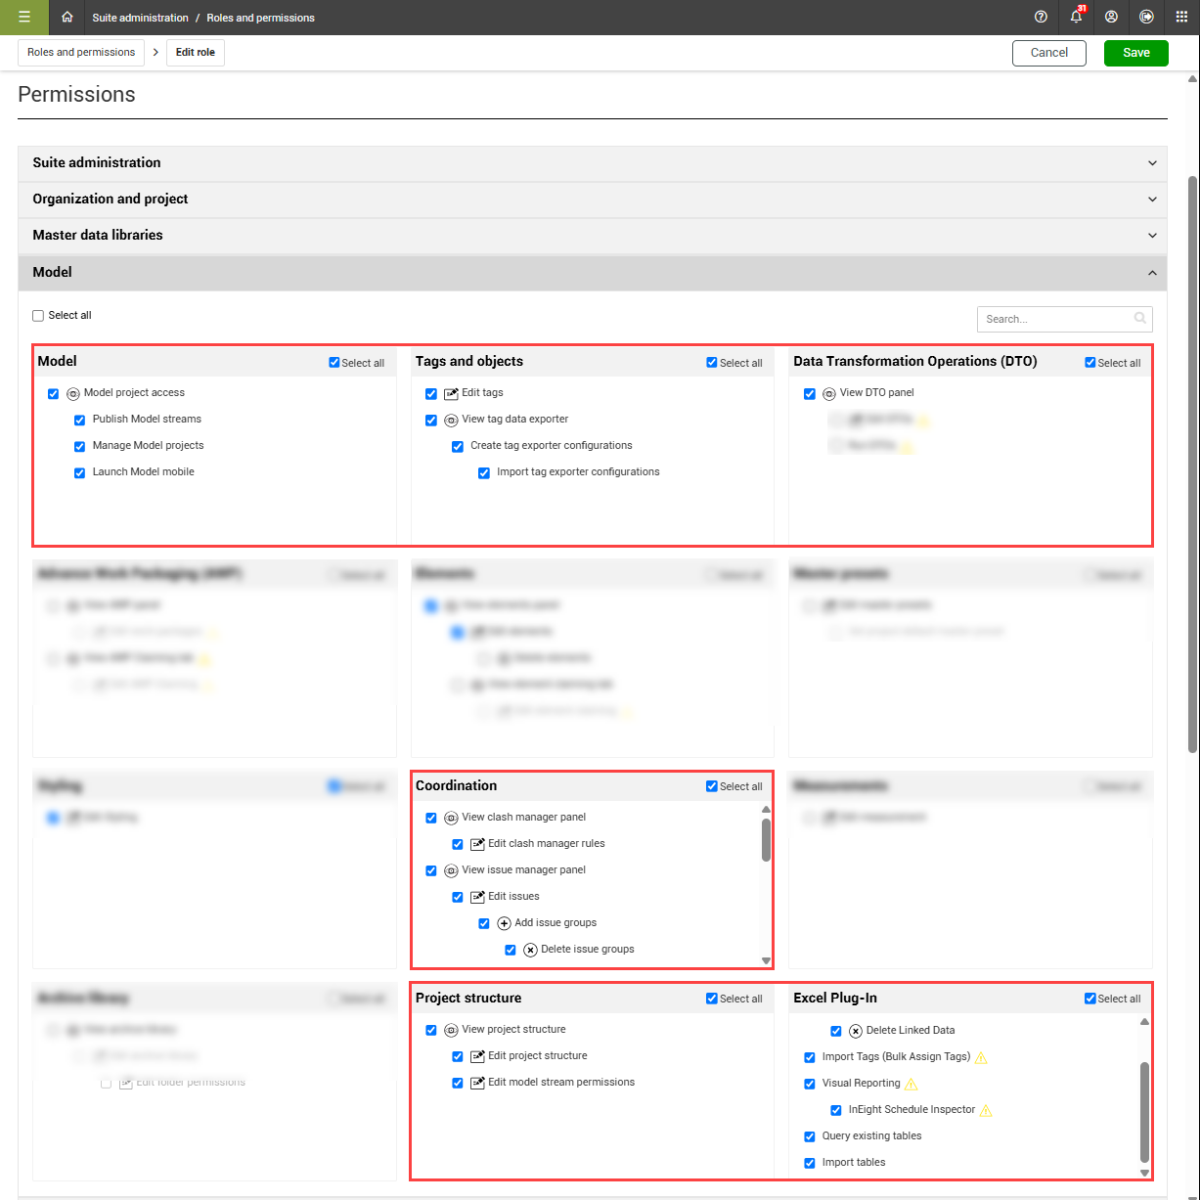Viewport: 1200px width, 1200px height.
Task: Click edit icon beside Edit issues
Action: (x=477, y=897)
